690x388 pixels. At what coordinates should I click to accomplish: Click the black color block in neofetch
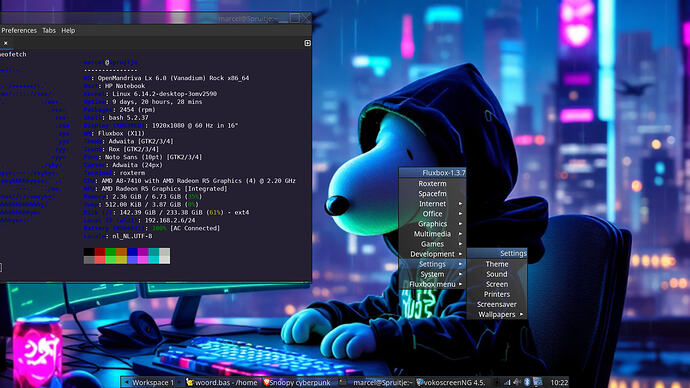point(89,252)
